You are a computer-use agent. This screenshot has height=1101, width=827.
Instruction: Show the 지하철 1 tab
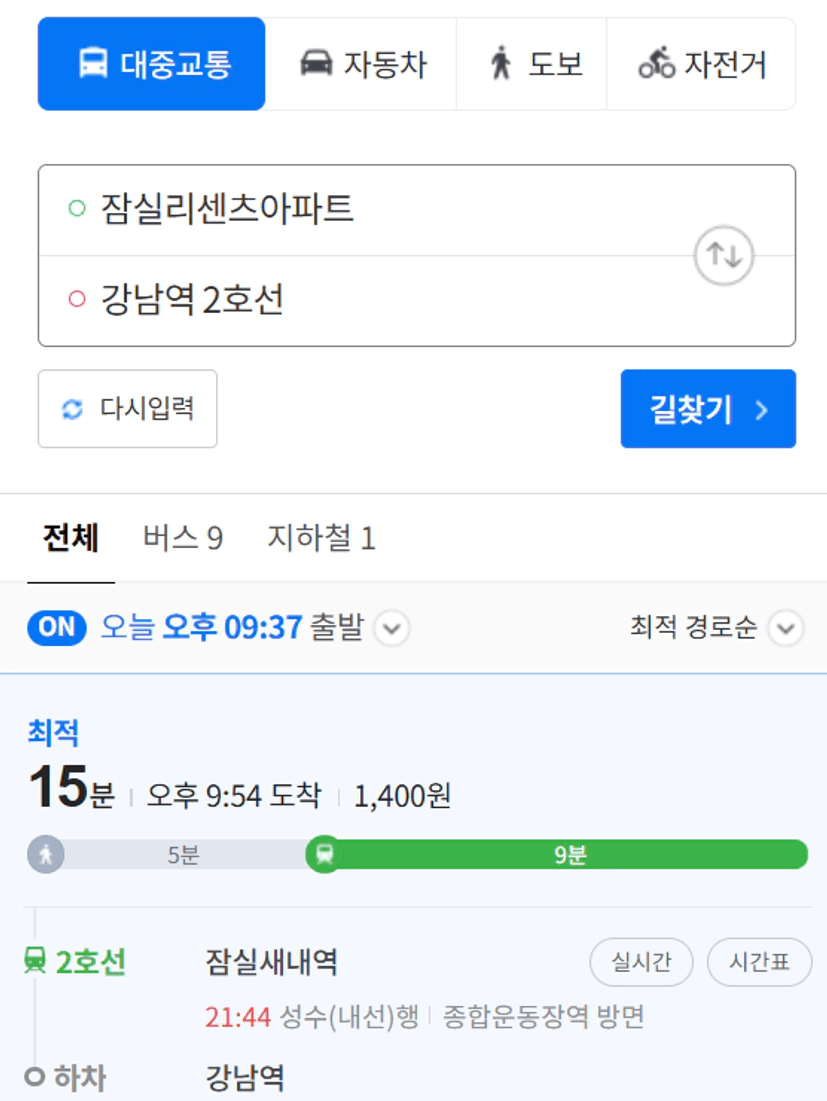tap(322, 539)
